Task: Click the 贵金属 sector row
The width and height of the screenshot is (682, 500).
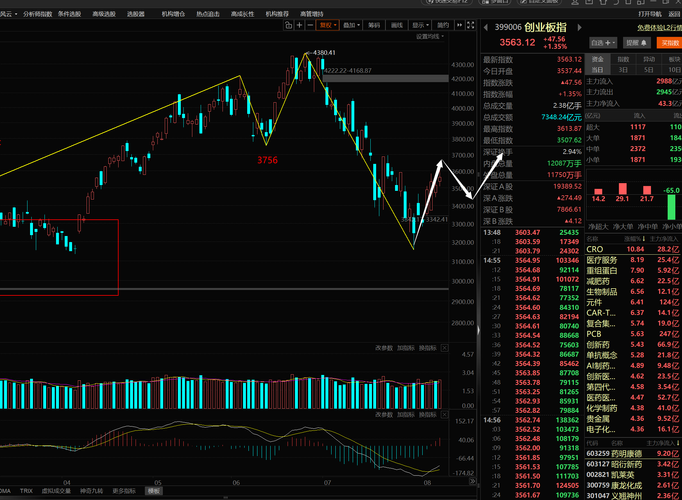Action: 633,419
